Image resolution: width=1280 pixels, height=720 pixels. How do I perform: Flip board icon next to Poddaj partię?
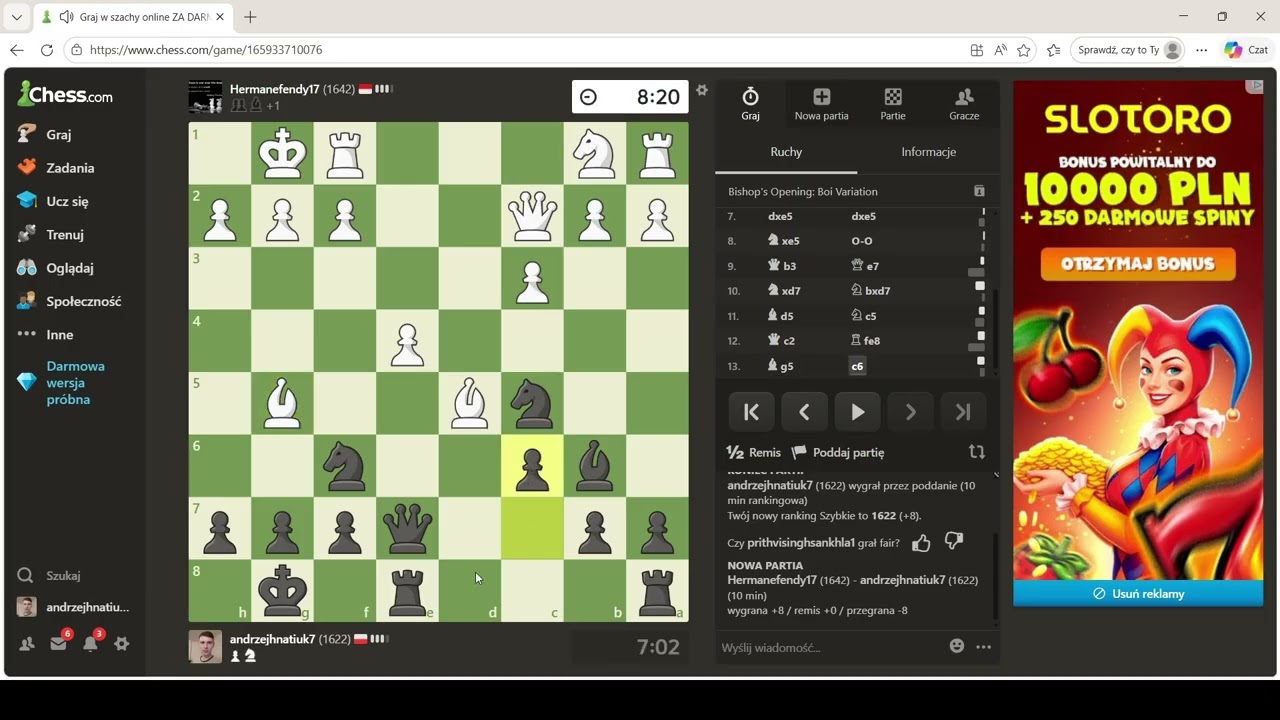(x=977, y=452)
